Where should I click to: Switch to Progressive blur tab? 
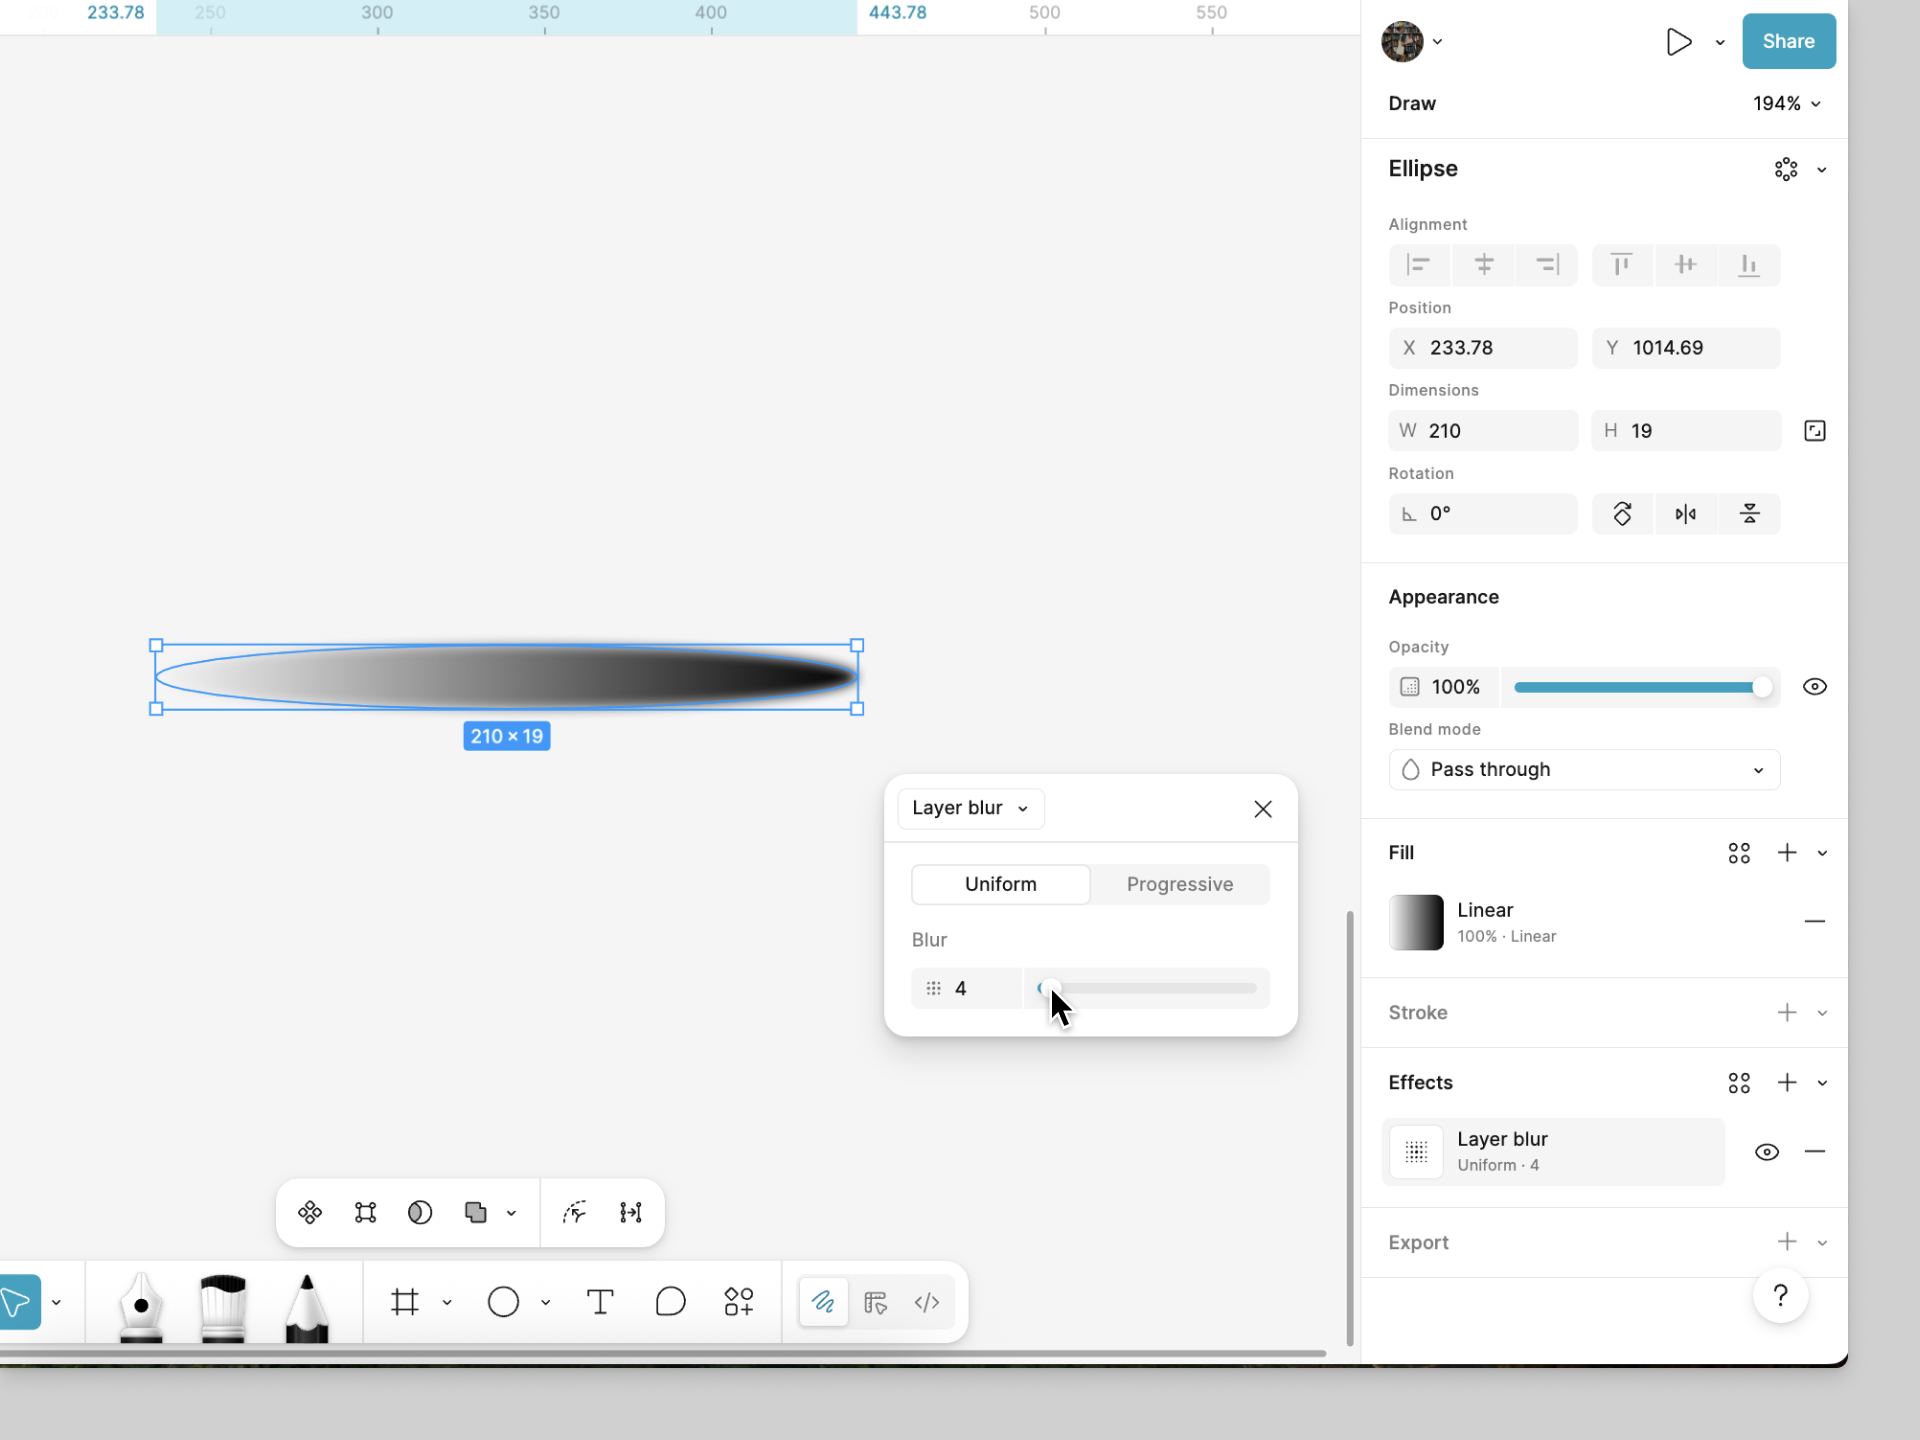click(1180, 884)
